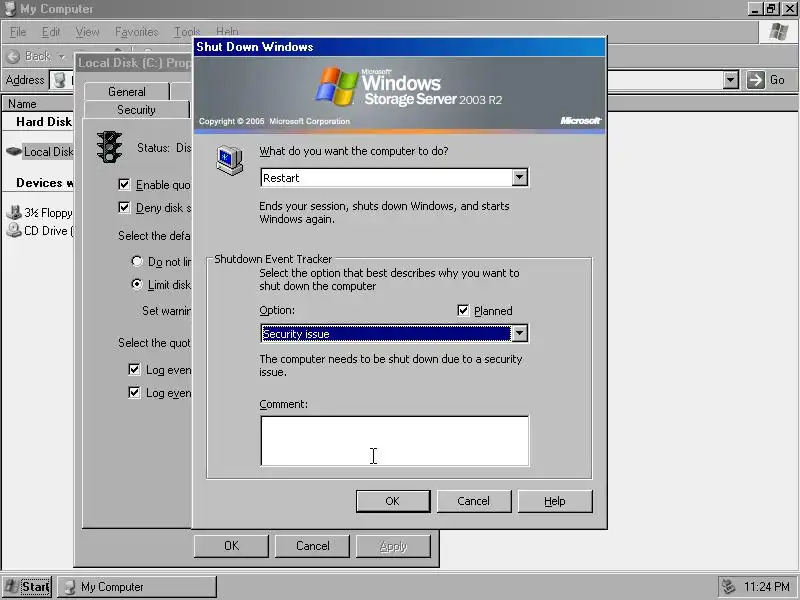
Task: Open Help in Shut Down dialog
Action: point(555,501)
